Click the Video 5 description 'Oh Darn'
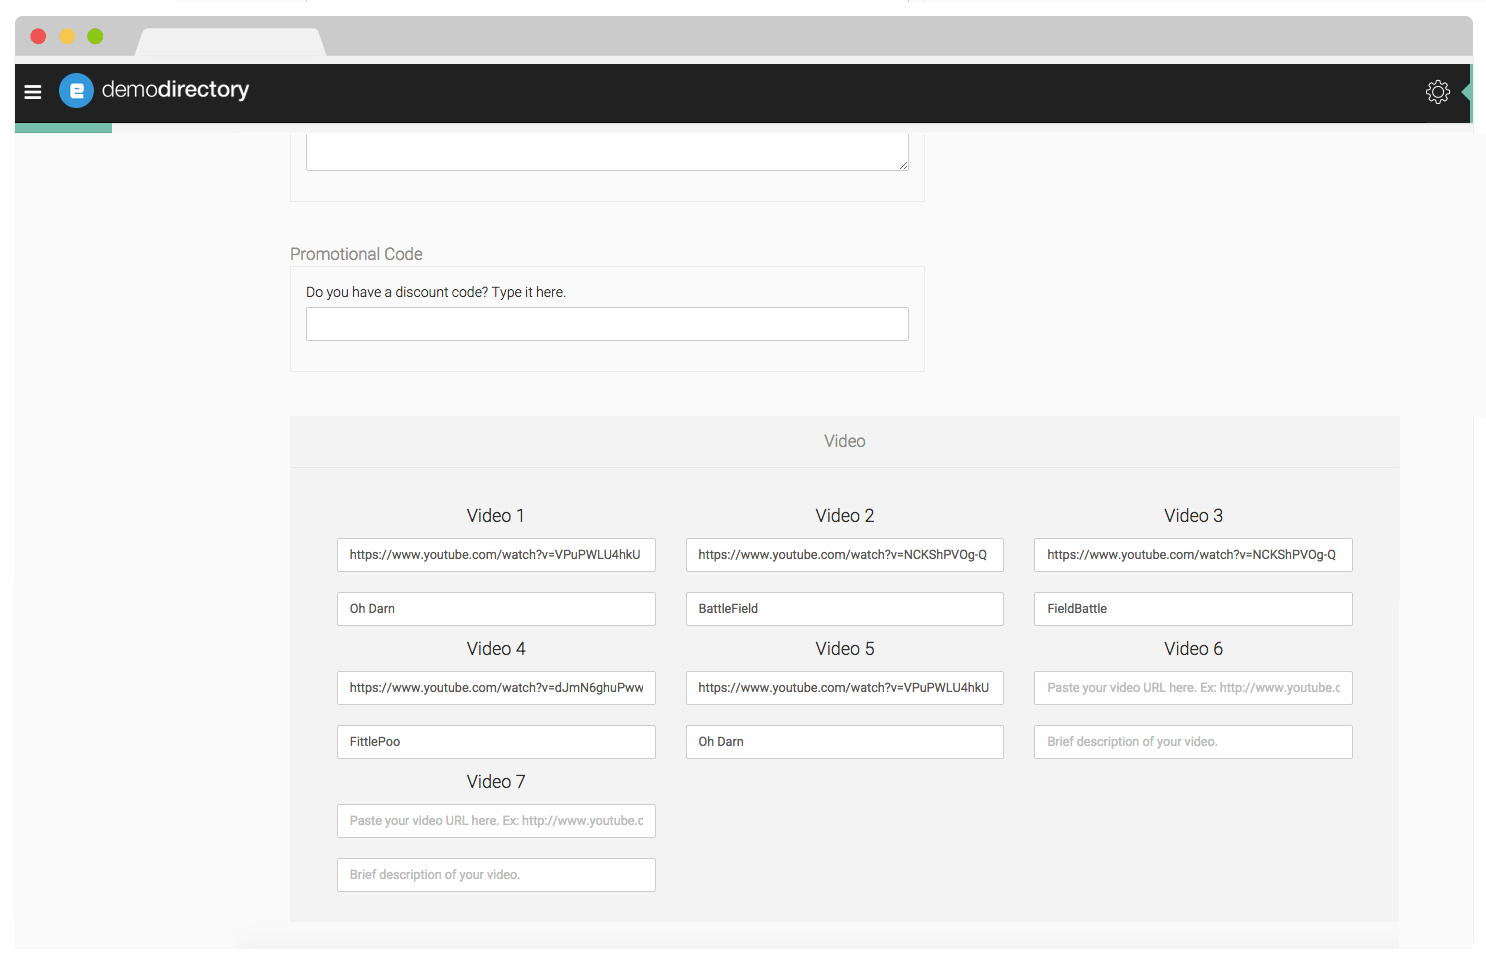 [845, 742]
